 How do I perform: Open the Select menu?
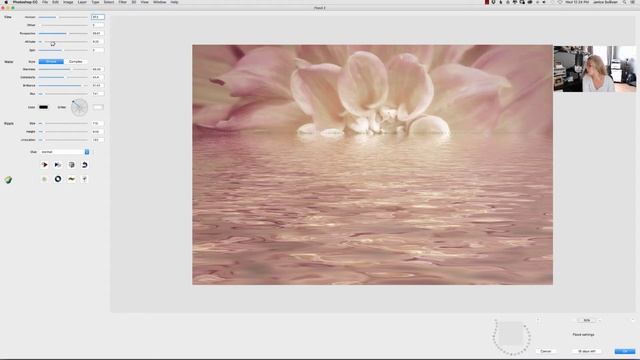pos(109,2)
